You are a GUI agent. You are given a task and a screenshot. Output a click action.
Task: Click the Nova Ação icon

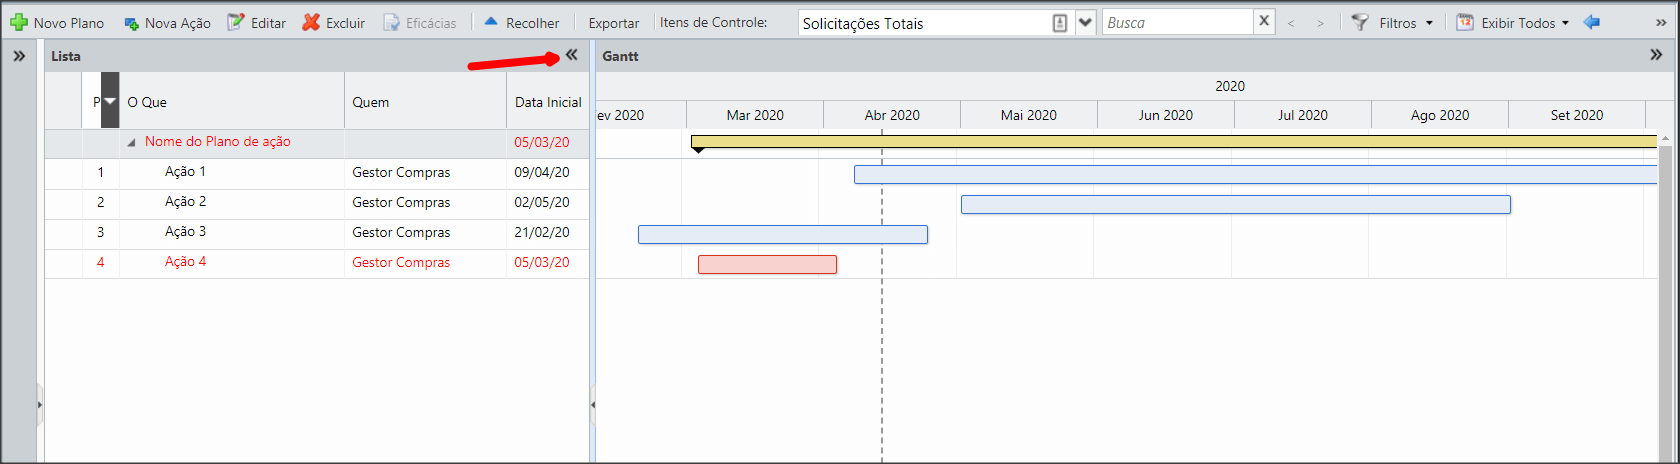click(x=131, y=23)
